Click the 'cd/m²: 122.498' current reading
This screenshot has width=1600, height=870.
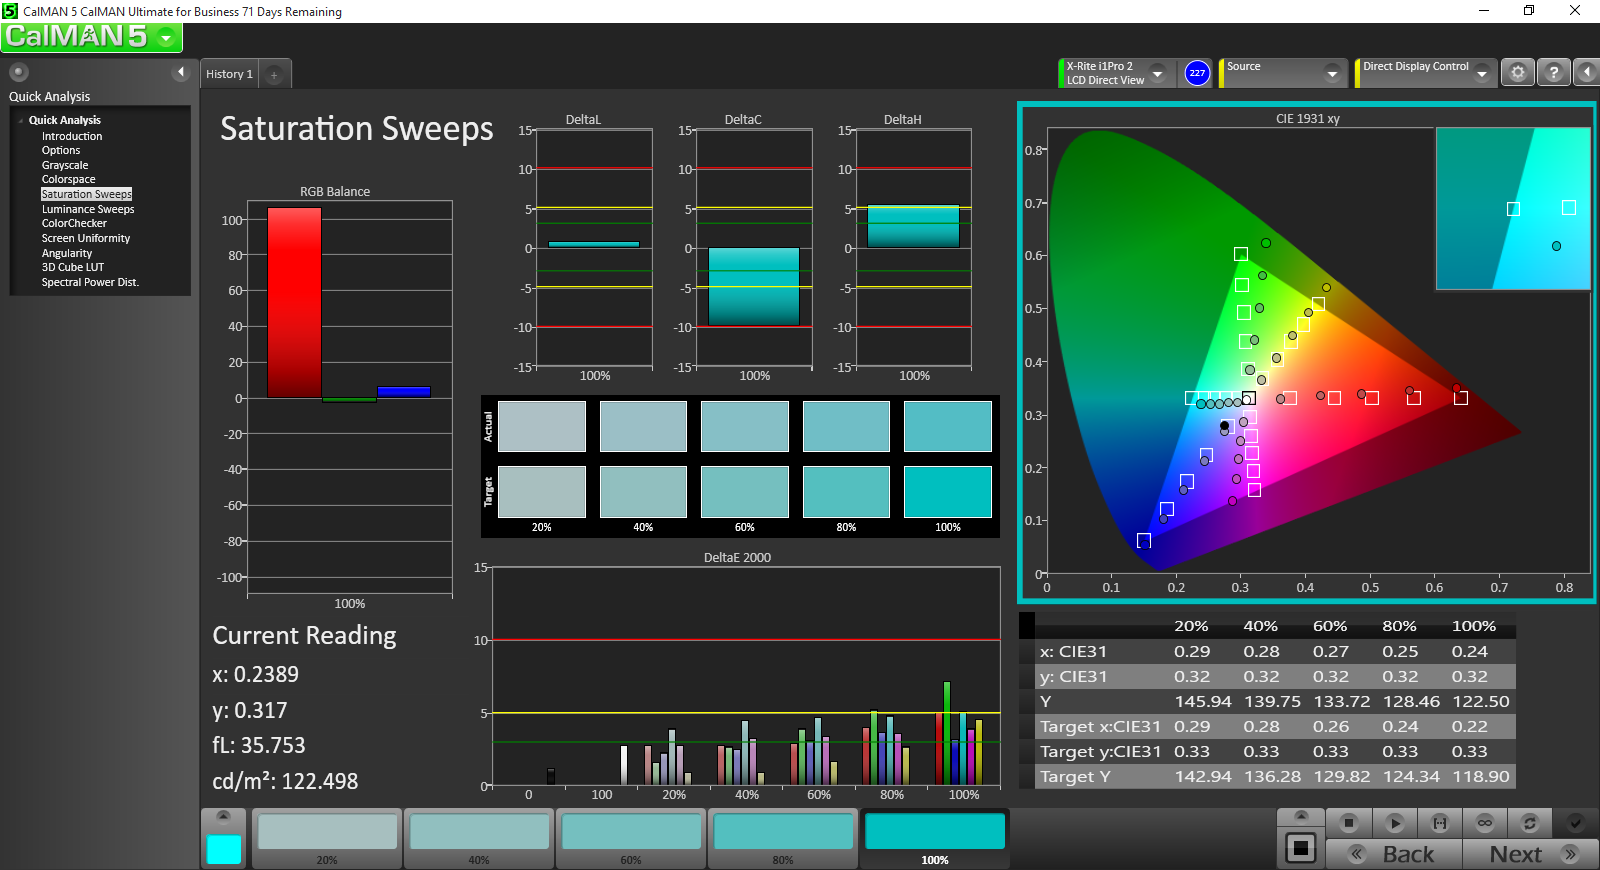(285, 781)
